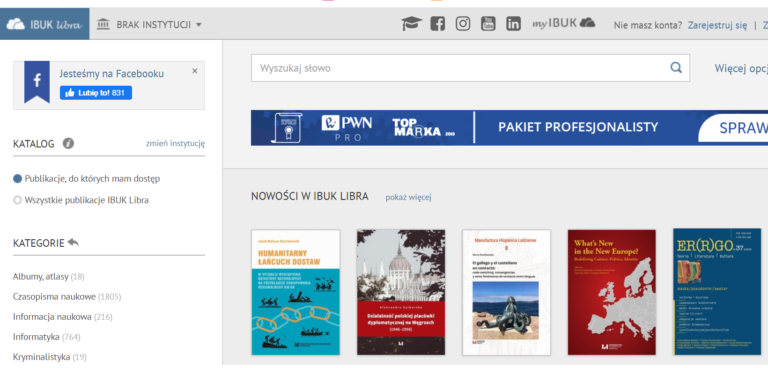768x368 pixels.
Task: Open the Kryminalistyka category
Action: [x=42, y=357]
